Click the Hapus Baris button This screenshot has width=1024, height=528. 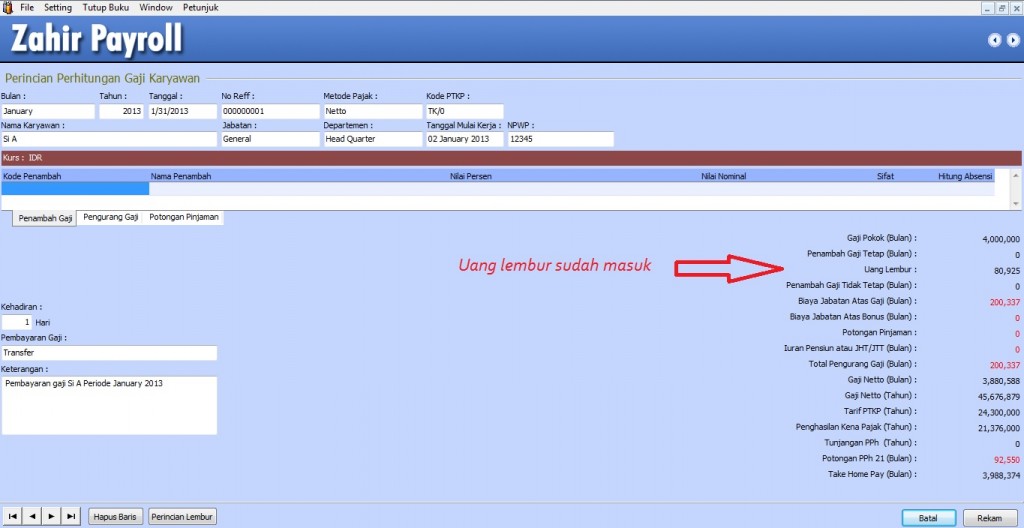click(x=116, y=517)
